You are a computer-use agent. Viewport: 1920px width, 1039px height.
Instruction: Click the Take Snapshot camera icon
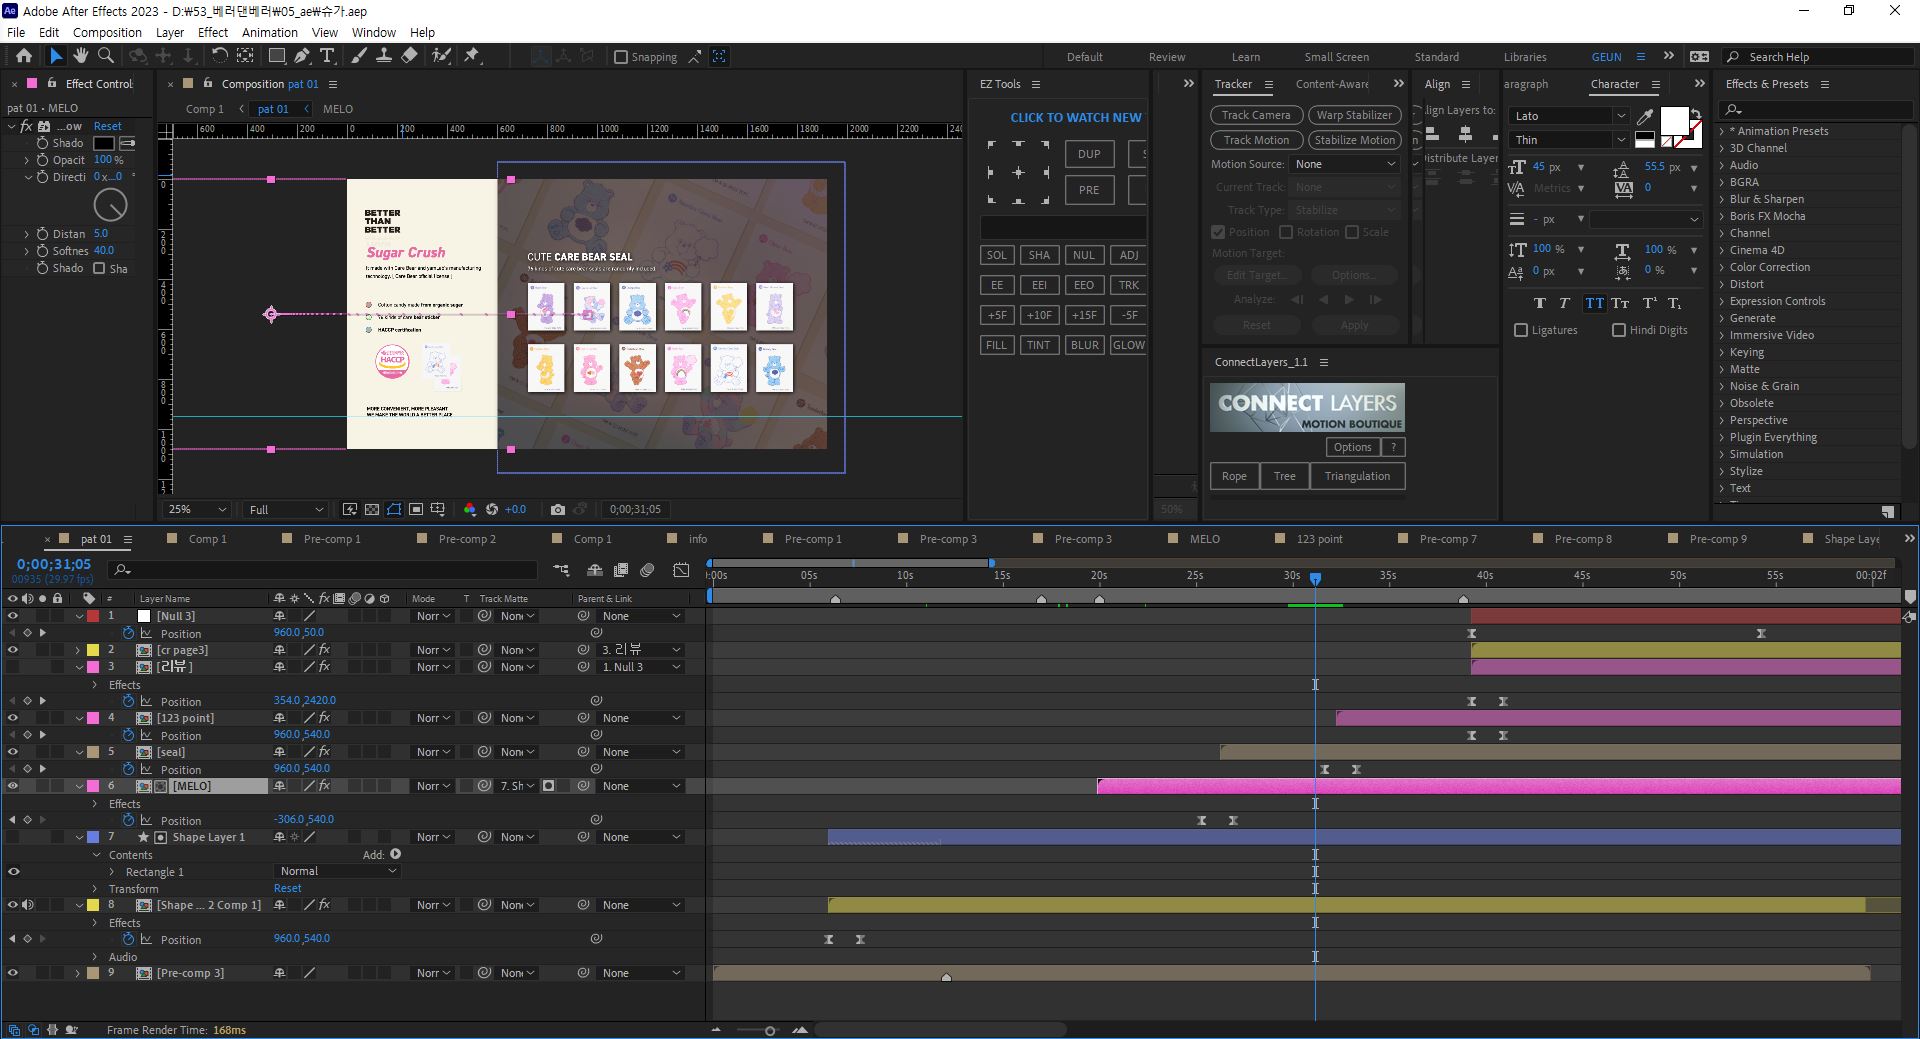point(558,509)
